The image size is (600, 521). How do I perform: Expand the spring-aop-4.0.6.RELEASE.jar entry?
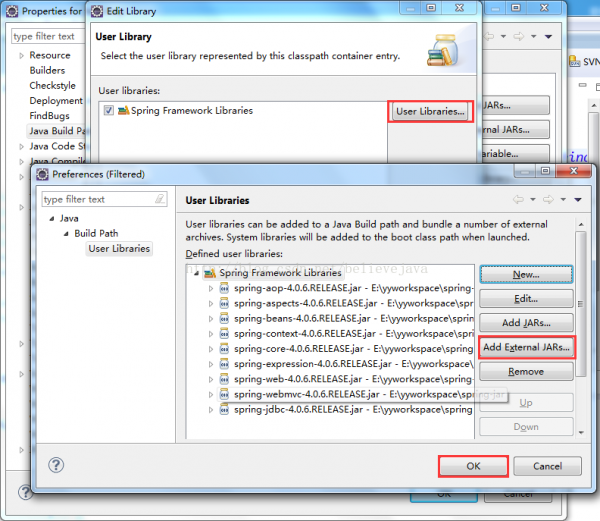211,288
